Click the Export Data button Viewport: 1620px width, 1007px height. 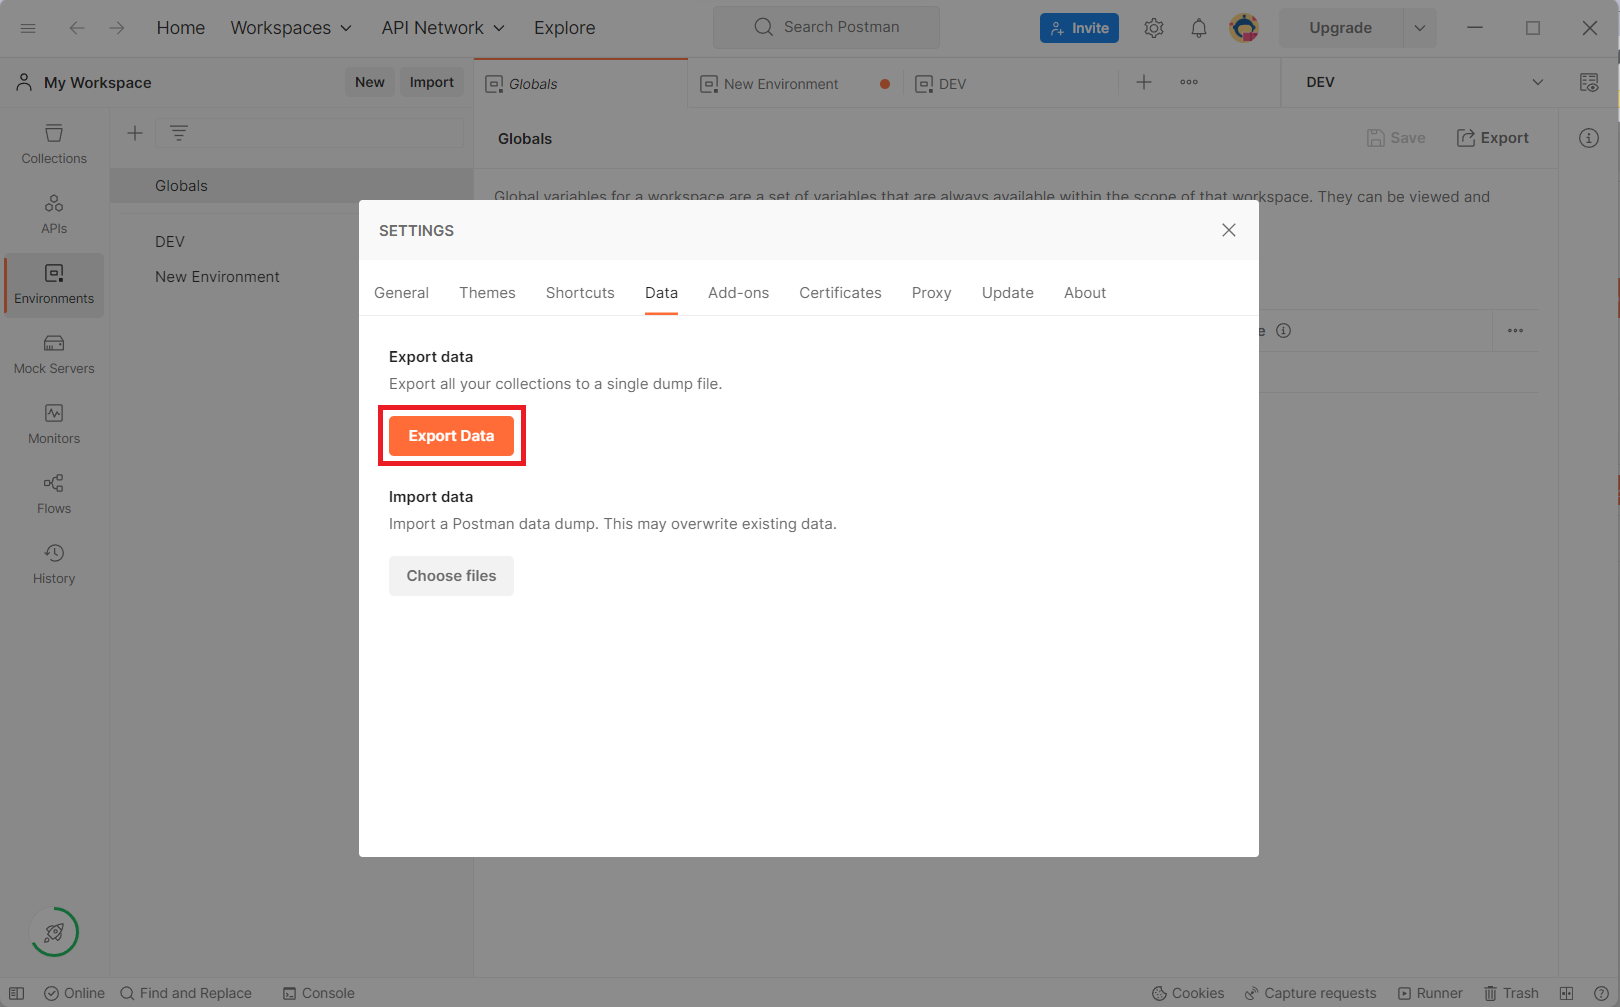click(451, 436)
